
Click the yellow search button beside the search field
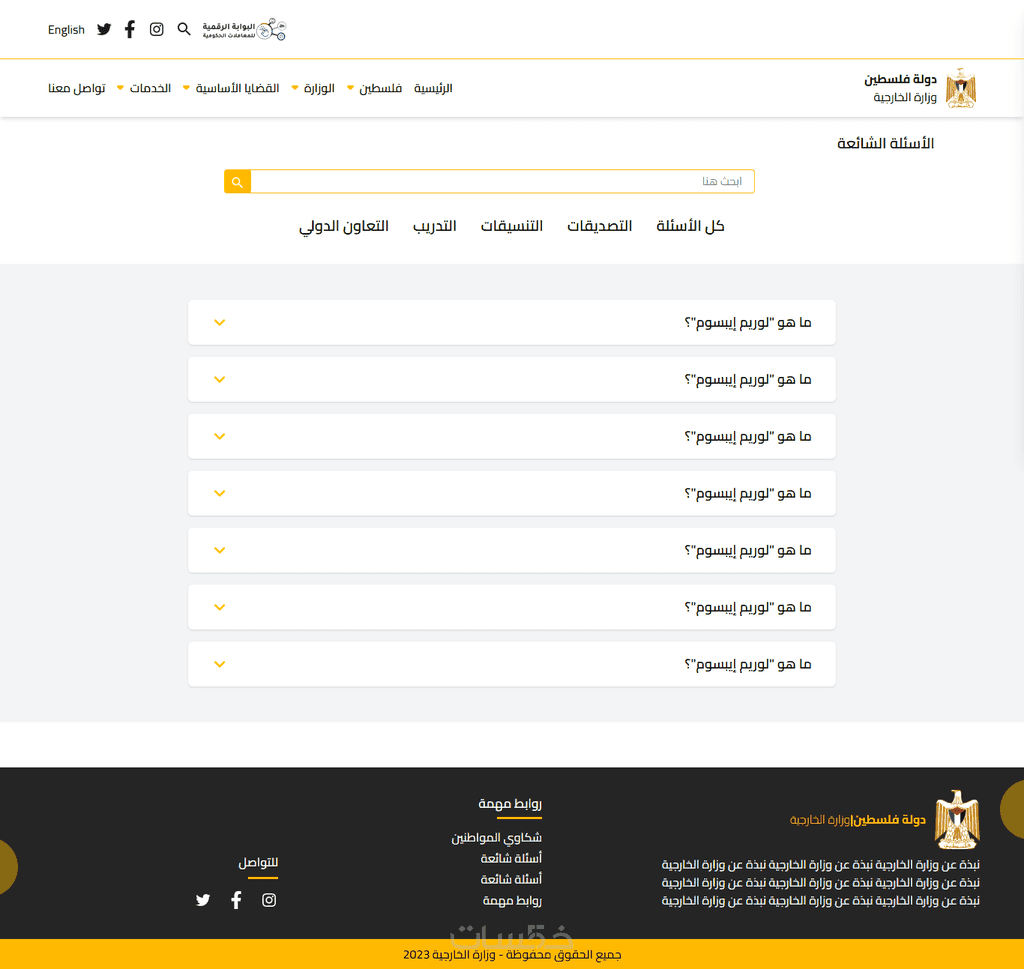click(238, 182)
